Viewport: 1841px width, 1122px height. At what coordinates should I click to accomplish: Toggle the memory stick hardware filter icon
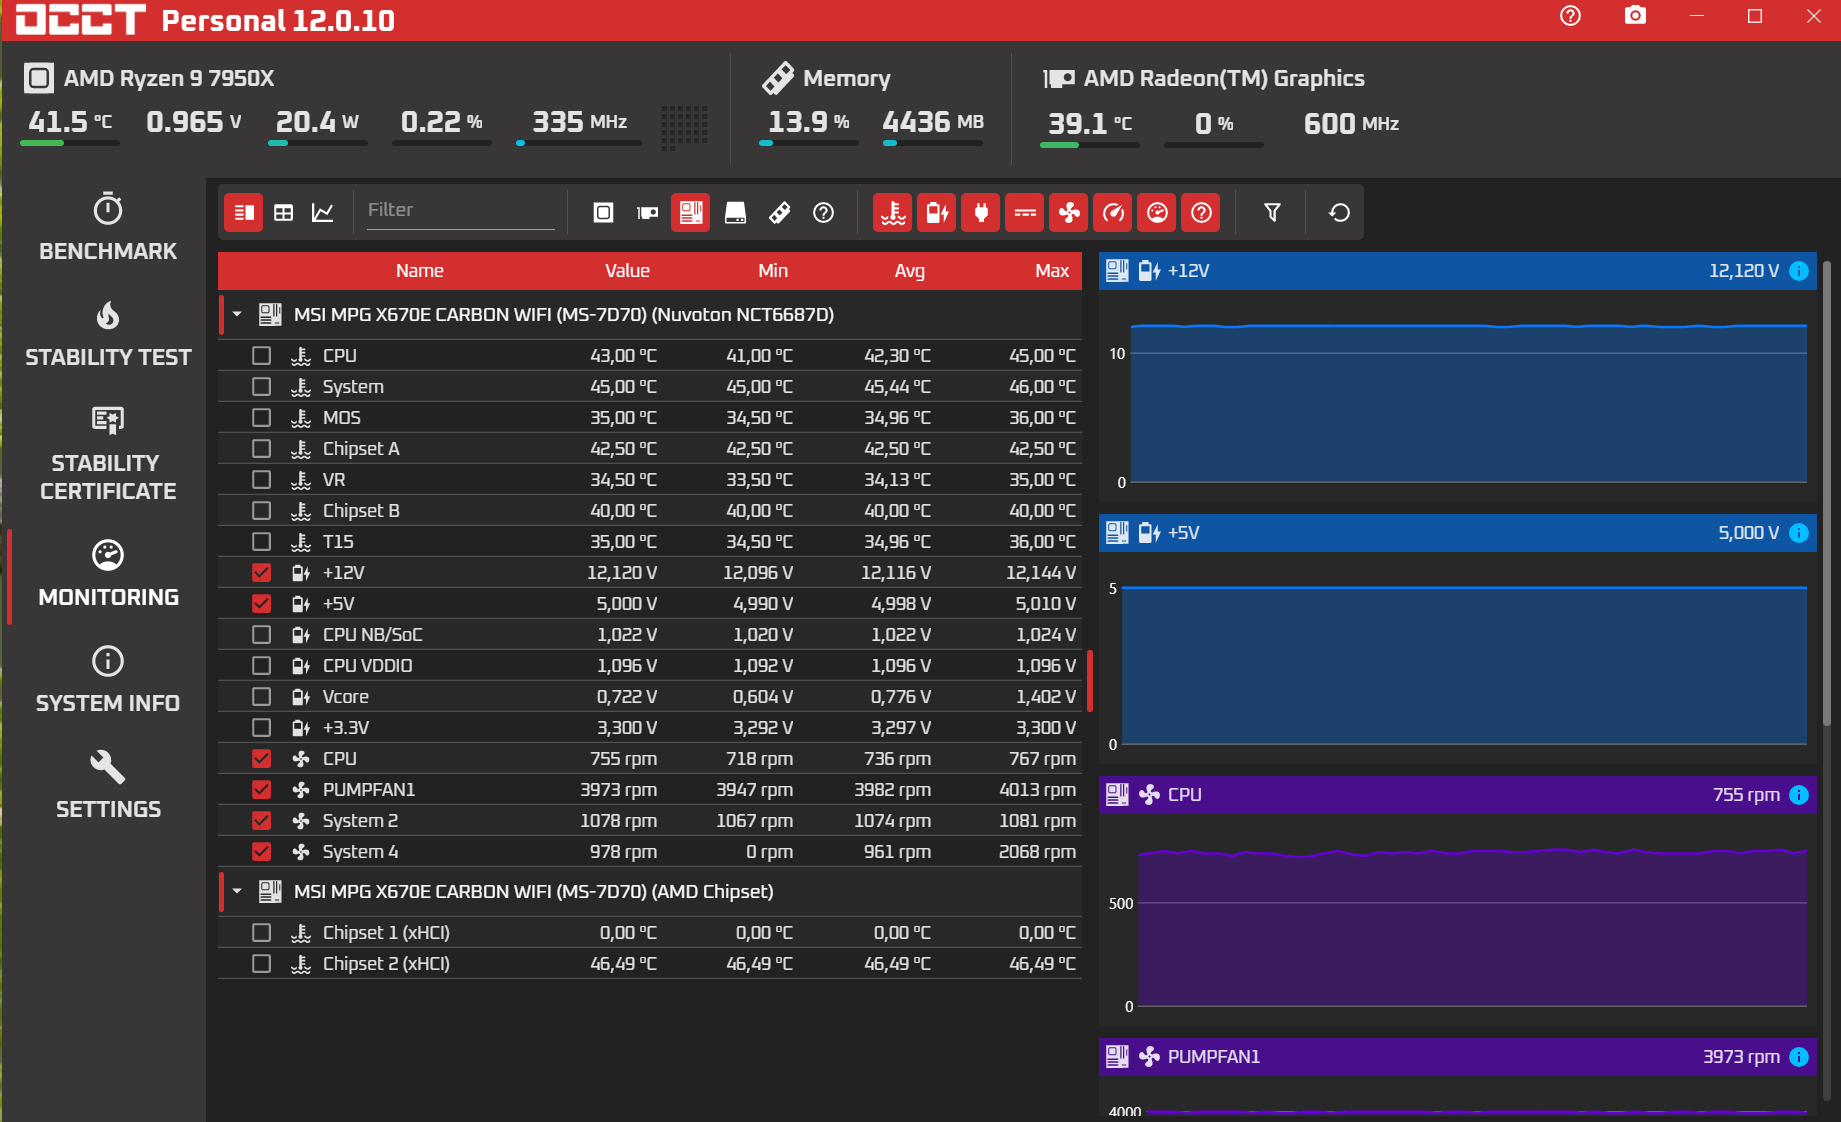(x=779, y=212)
